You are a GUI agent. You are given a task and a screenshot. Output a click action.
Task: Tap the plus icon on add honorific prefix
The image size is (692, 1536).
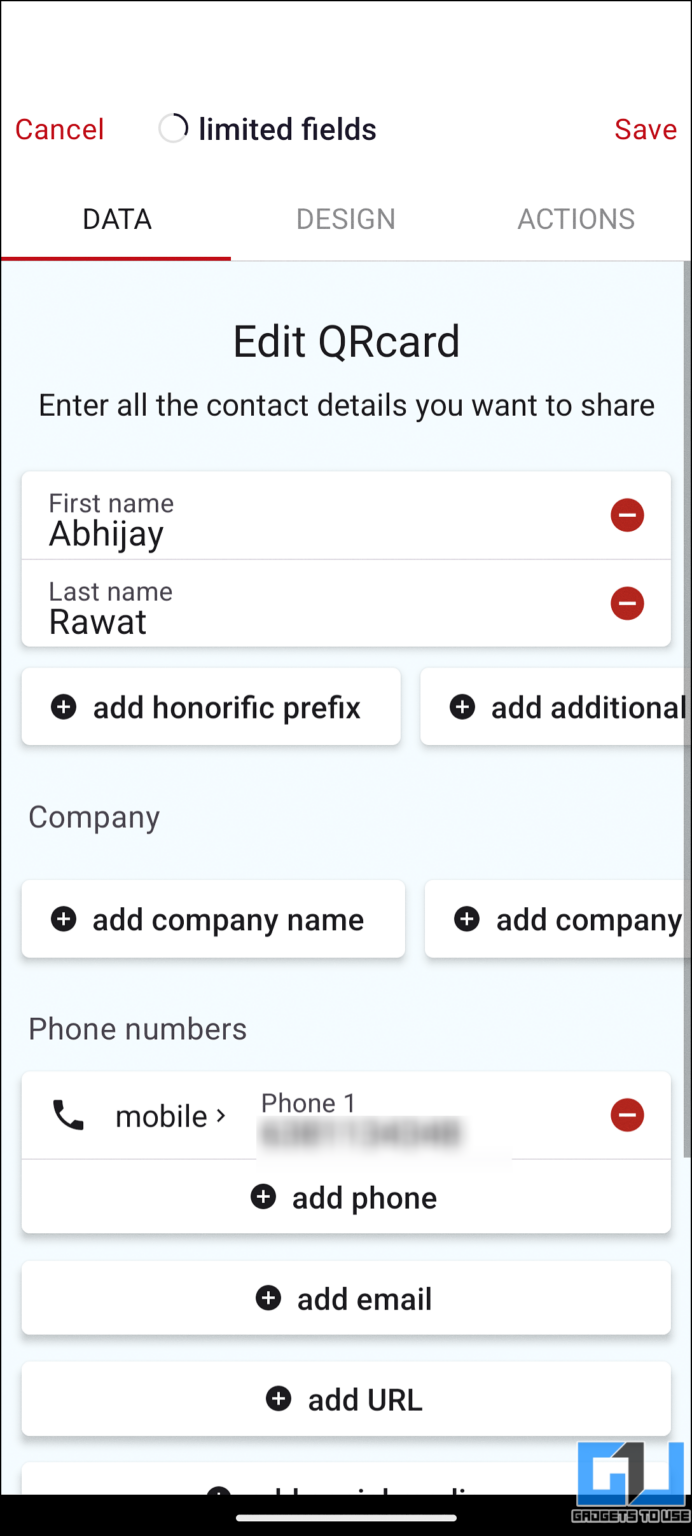[63, 707]
